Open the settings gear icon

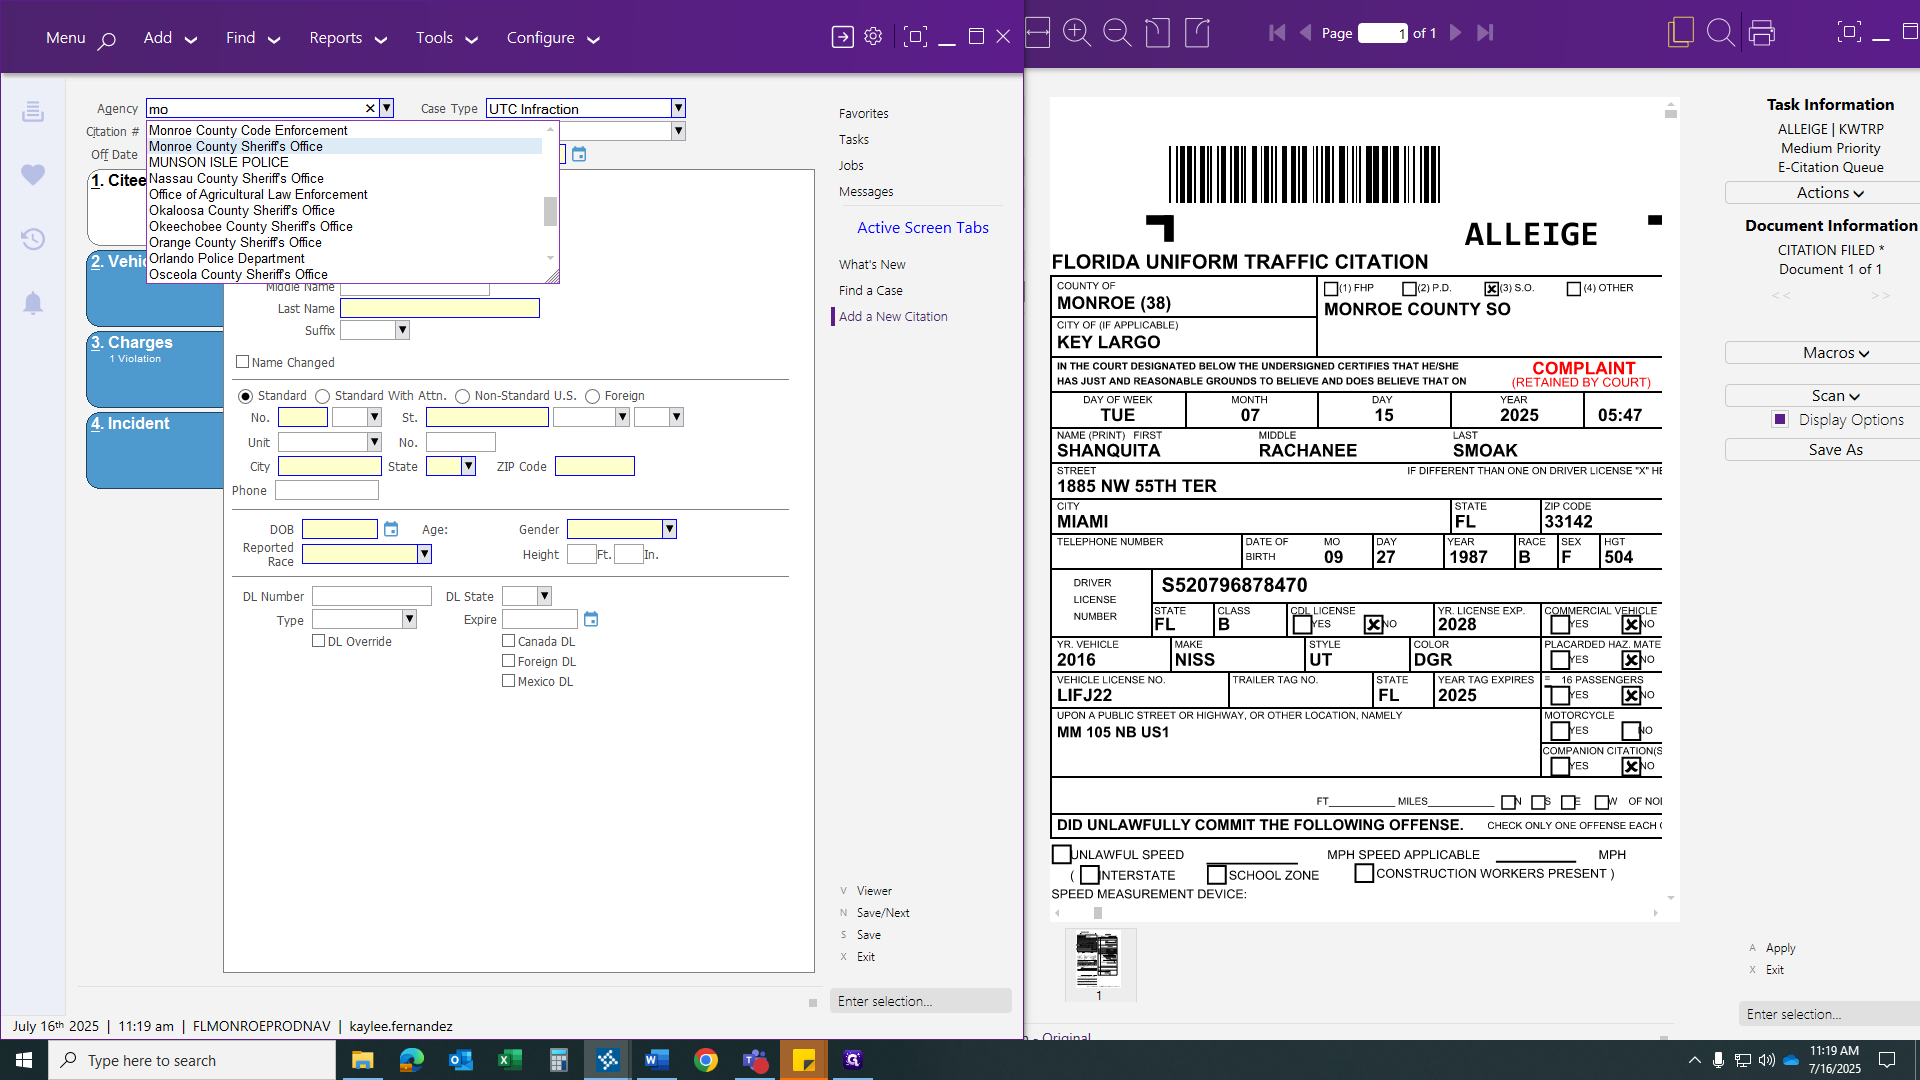click(x=873, y=37)
